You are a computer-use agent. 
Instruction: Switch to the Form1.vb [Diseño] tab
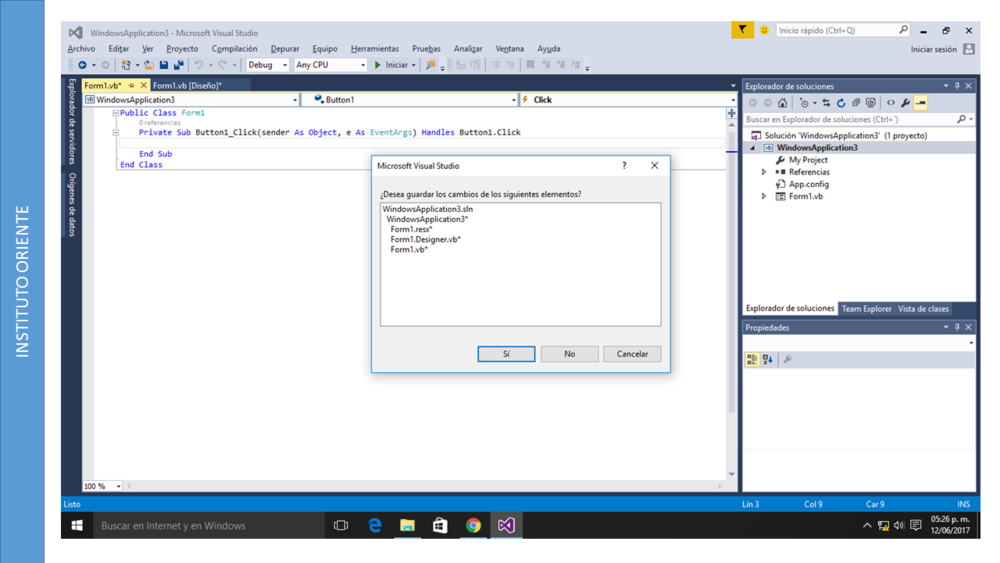[x=187, y=86]
